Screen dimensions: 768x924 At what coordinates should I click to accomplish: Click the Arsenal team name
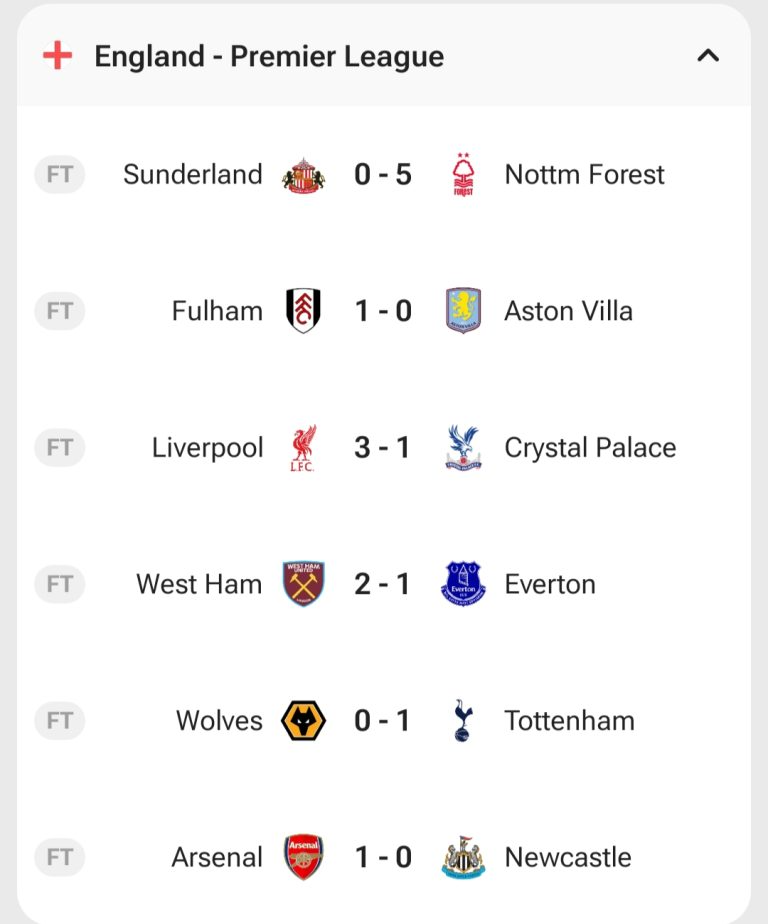217,857
